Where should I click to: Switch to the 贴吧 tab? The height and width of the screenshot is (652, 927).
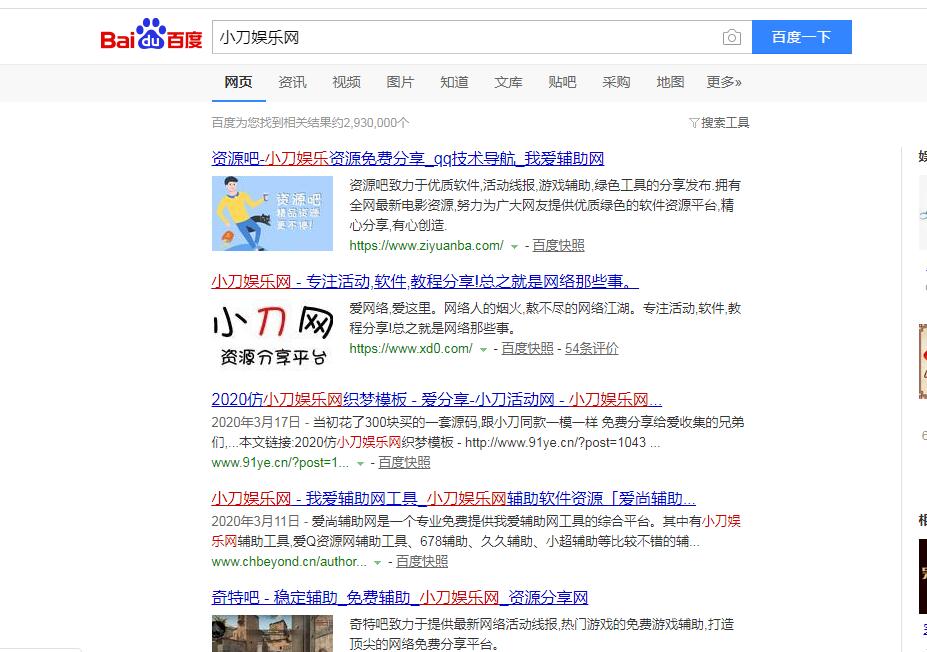click(562, 82)
